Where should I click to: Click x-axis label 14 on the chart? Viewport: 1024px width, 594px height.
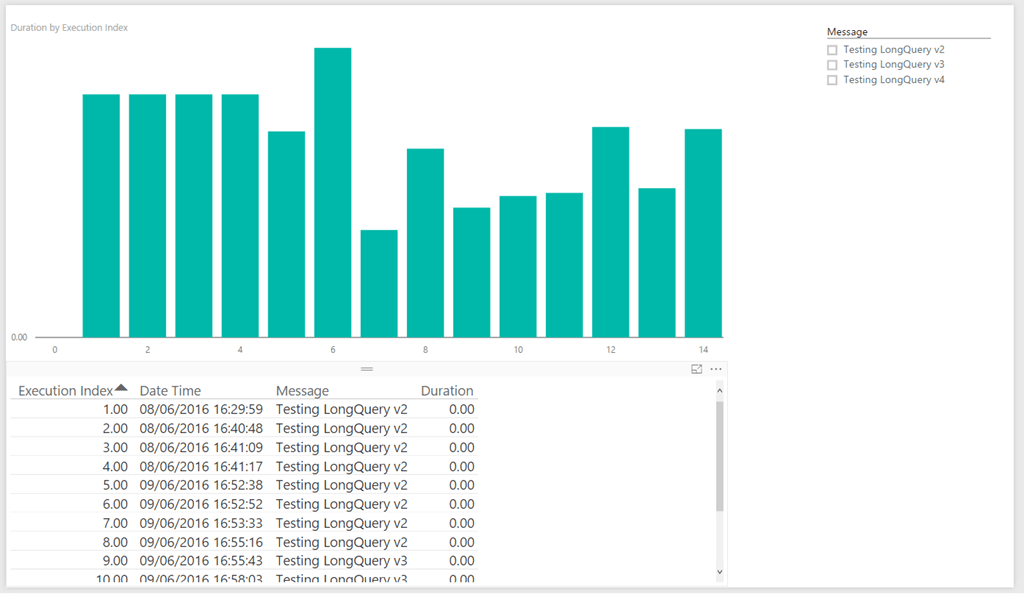[703, 350]
